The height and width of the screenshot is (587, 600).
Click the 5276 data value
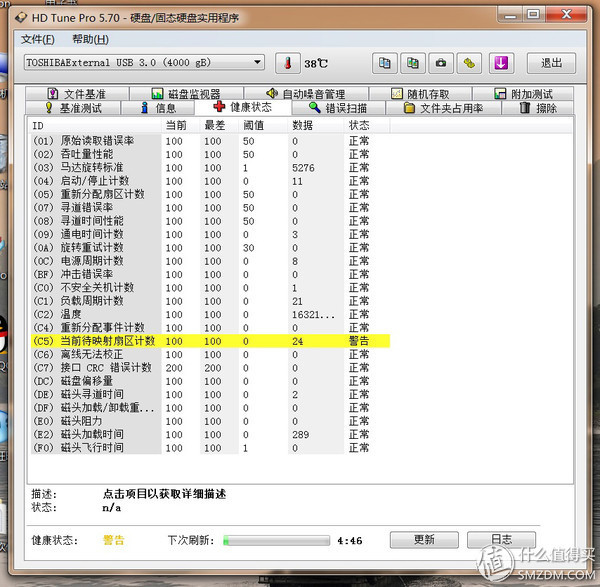303,168
